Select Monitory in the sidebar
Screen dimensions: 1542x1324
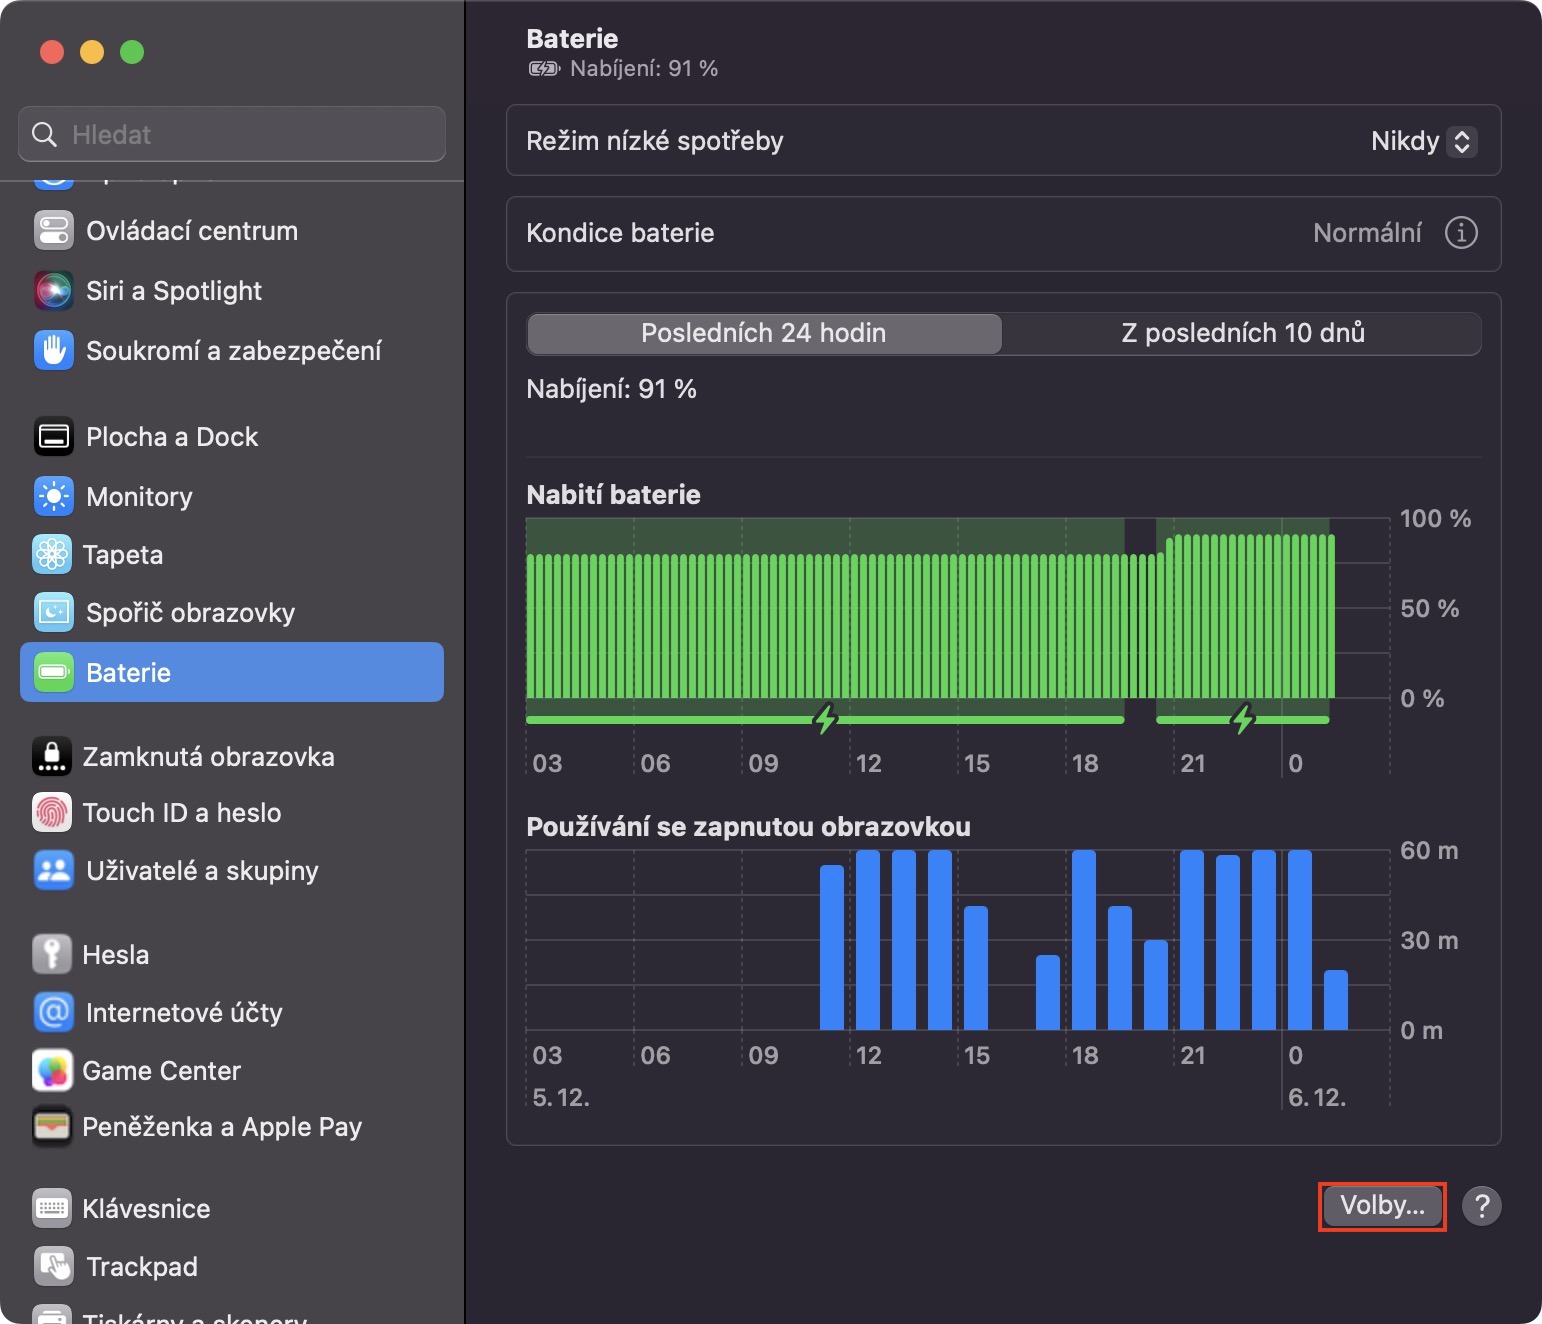pyautogui.click(x=139, y=497)
